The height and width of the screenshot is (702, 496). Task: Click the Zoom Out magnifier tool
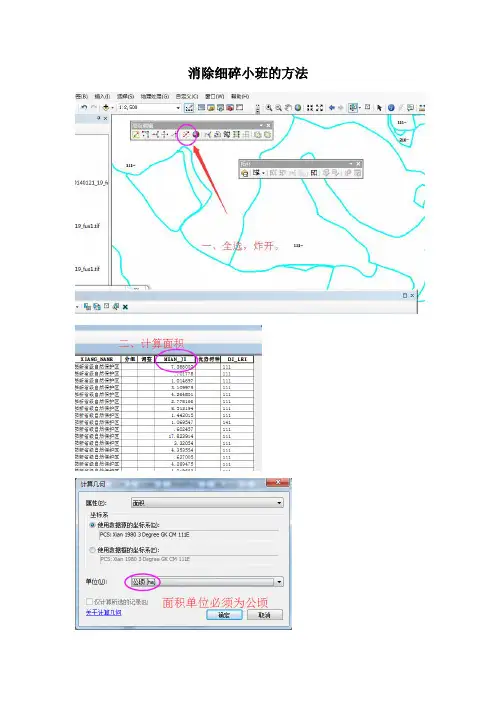coord(278,107)
